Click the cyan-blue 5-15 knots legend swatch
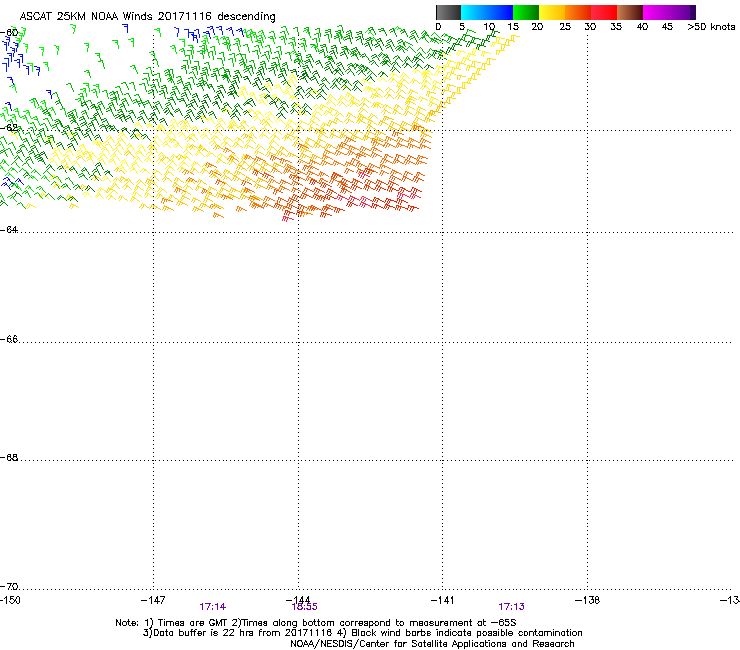The height and width of the screenshot is (650, 740). 487,12
